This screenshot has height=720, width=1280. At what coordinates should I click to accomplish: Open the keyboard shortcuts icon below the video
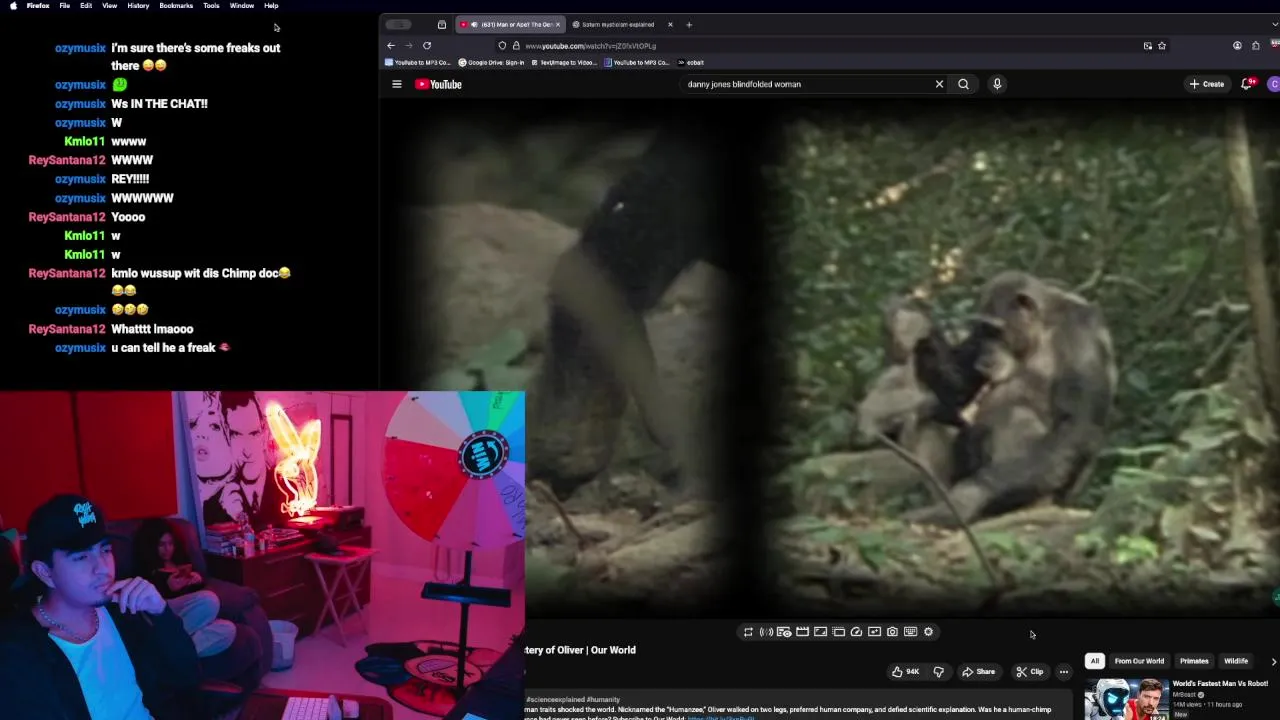coord(910,632)
